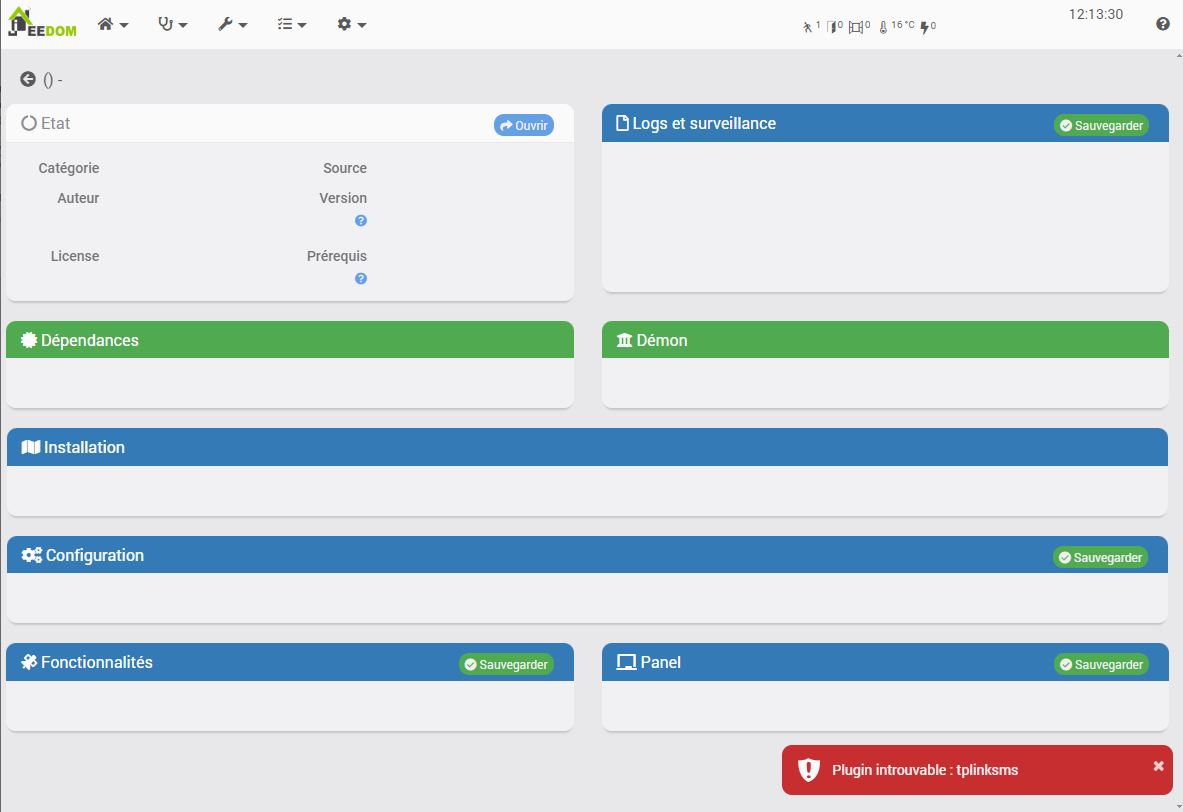Click the Version label

coord(343,198)
